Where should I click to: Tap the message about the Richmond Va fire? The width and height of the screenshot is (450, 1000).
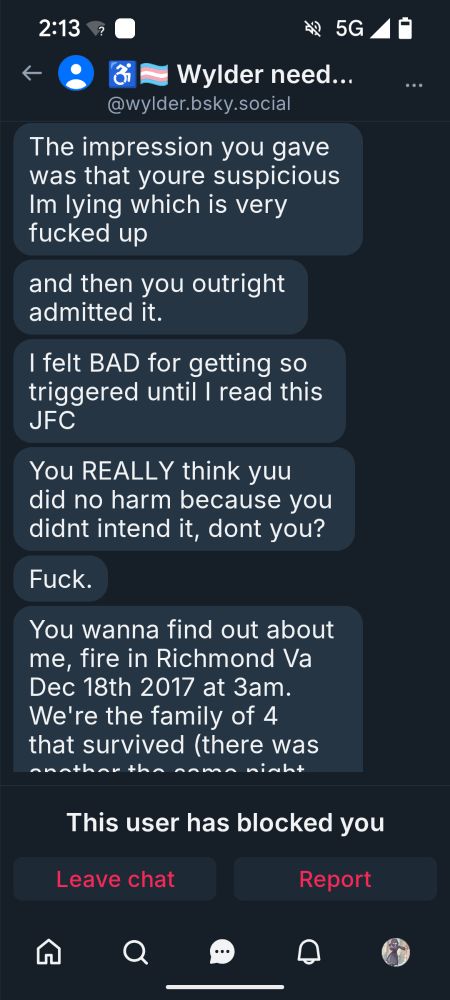click(188, 689)
